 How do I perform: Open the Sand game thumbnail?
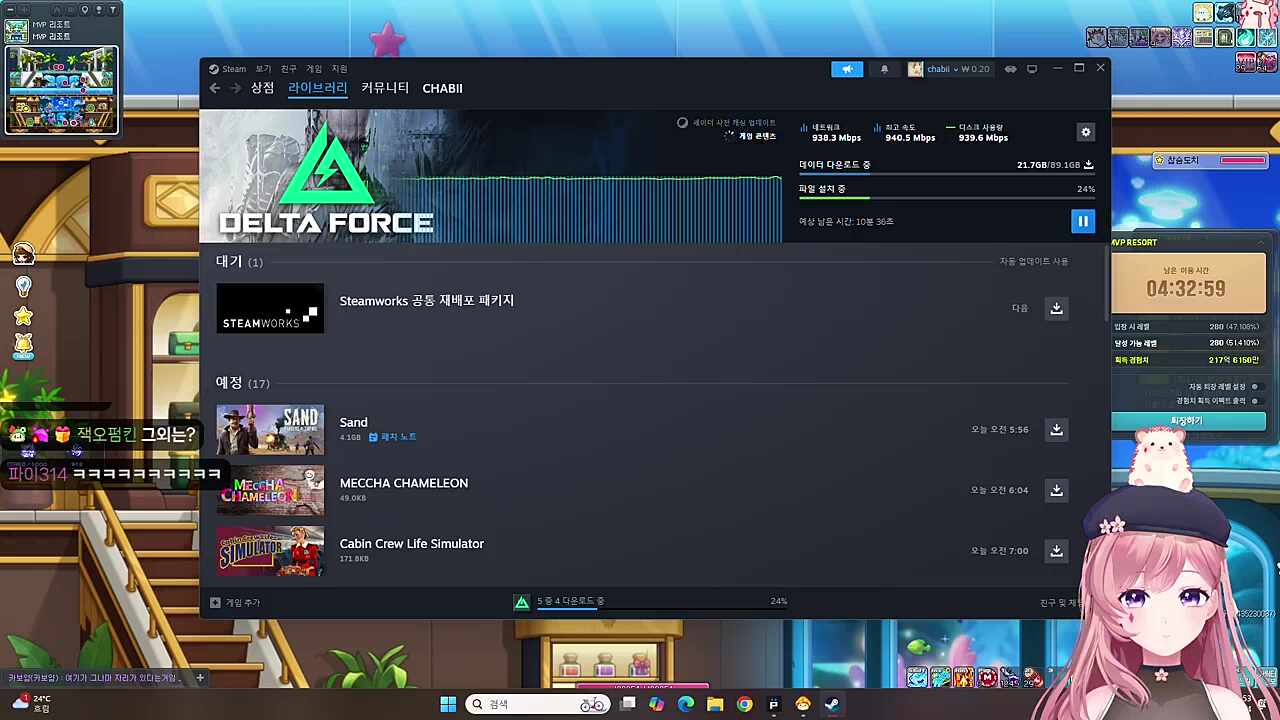[270, 430]
